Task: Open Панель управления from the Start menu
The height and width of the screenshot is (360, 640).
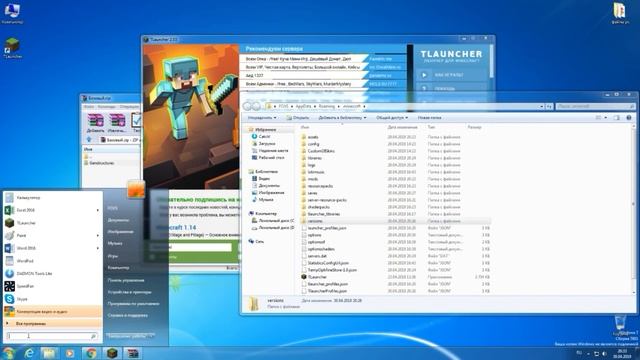Action: point(126,280)
